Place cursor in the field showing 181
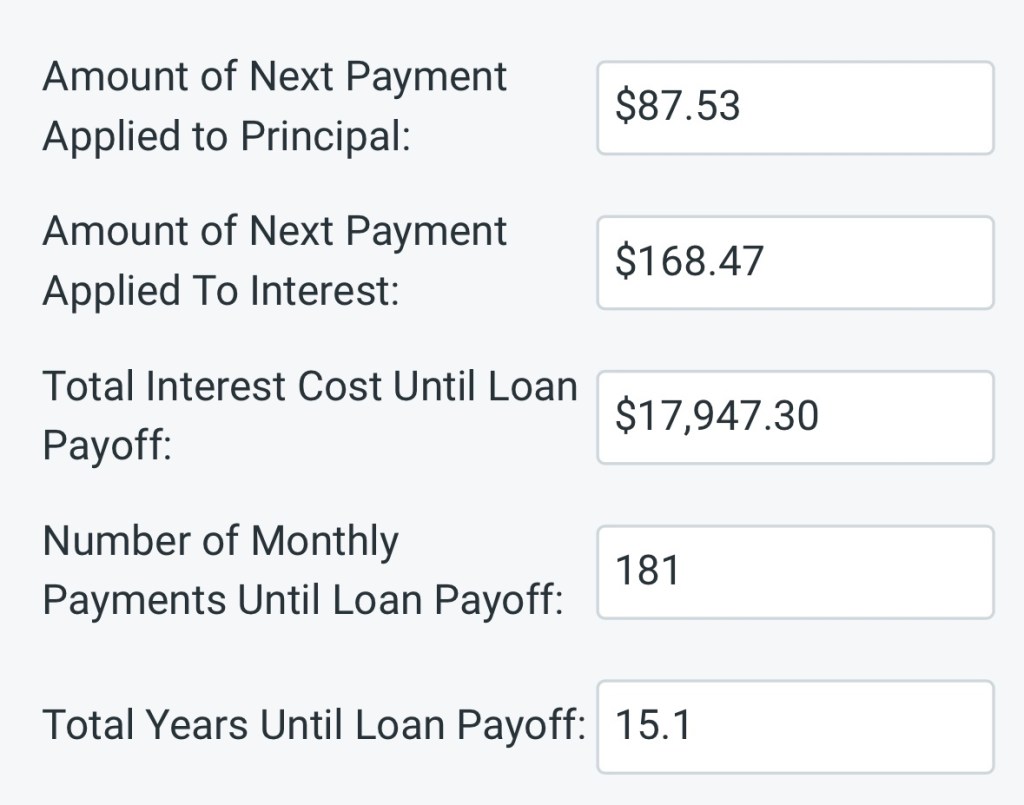Screen dimensions: 1024x805 click(795, 572)
